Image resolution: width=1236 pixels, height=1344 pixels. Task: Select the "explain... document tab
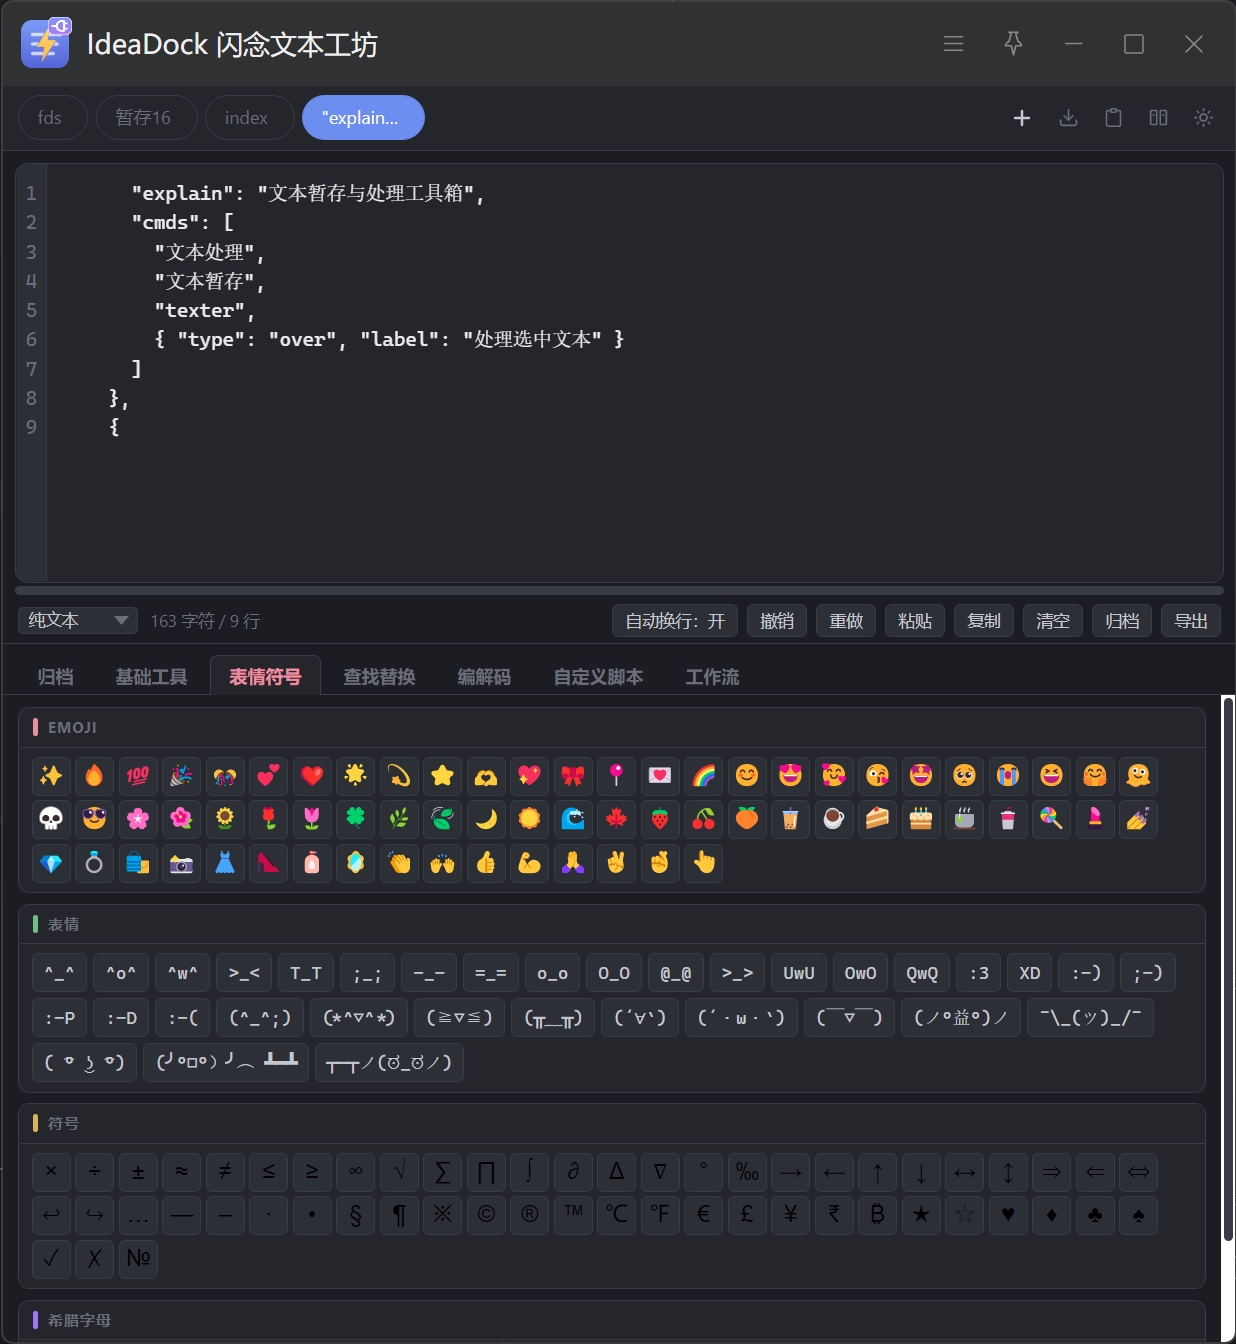[x=362, y=118]
